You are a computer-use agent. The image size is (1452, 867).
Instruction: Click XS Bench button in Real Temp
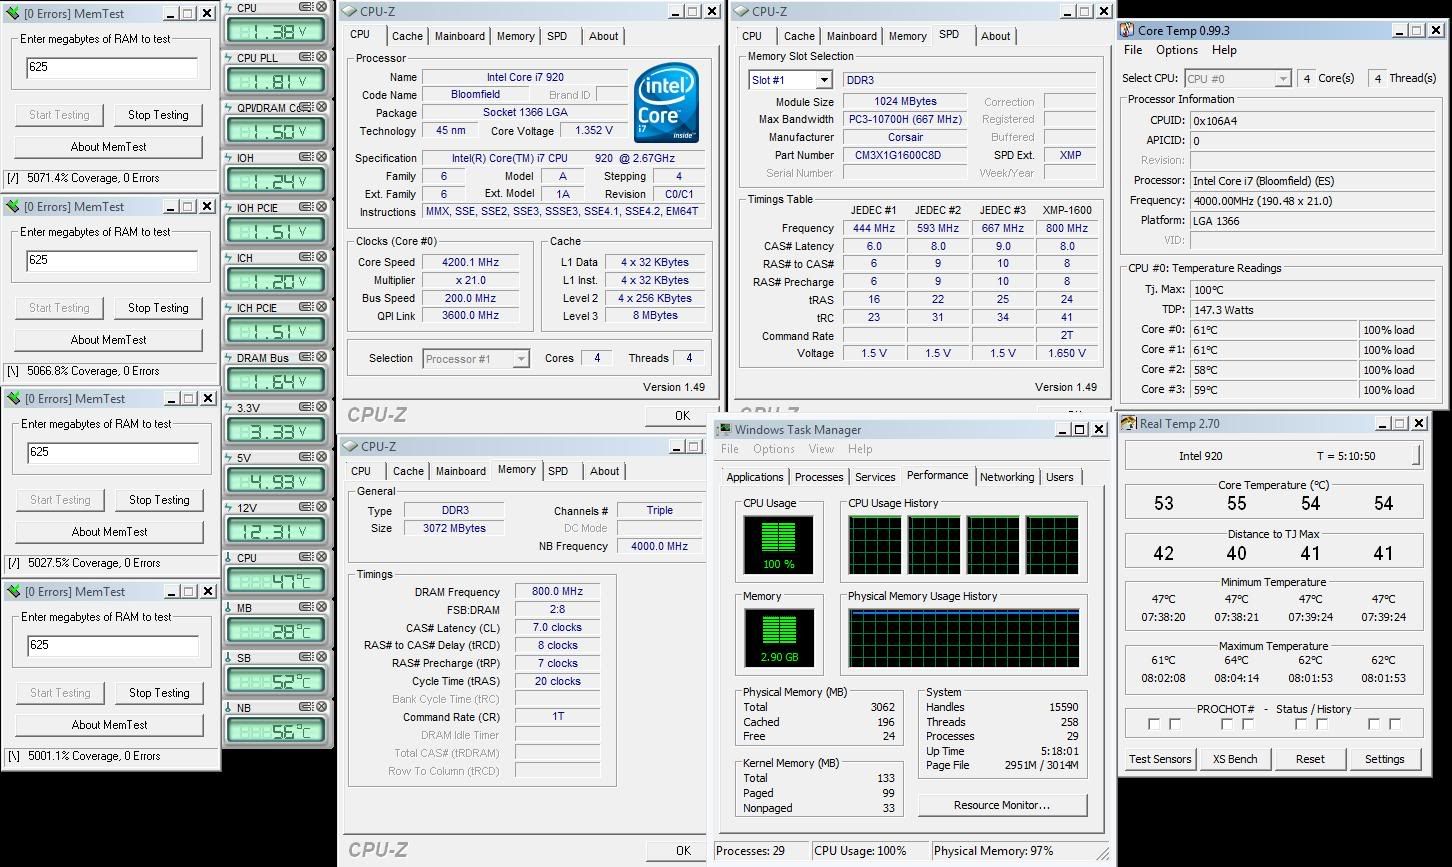point(1235,759)
